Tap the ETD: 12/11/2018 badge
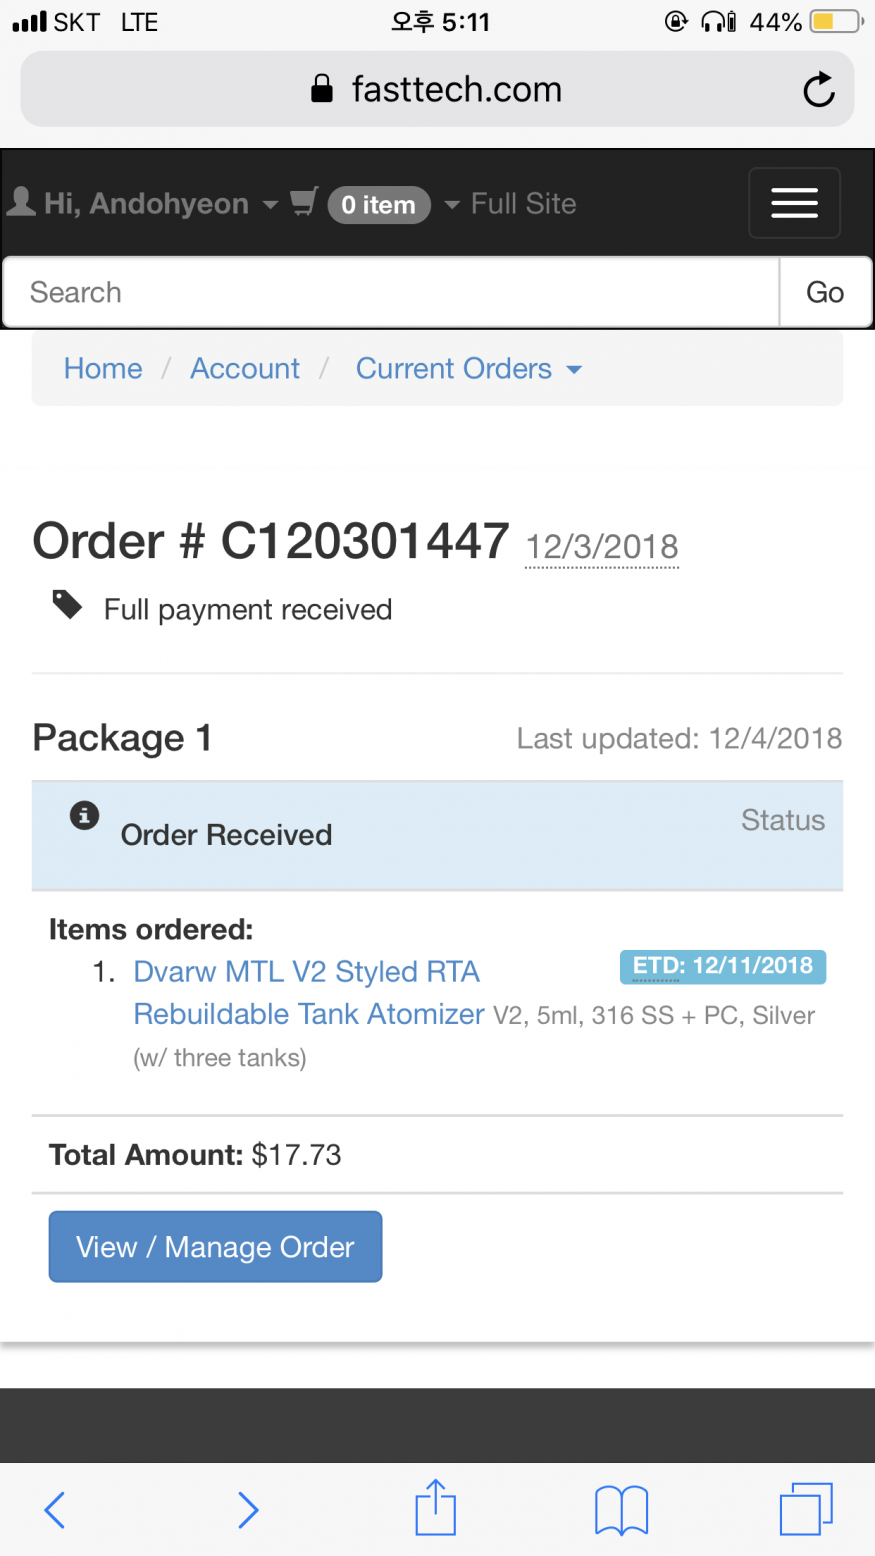This screenshot has width=875, height=1556. [722, 966]
